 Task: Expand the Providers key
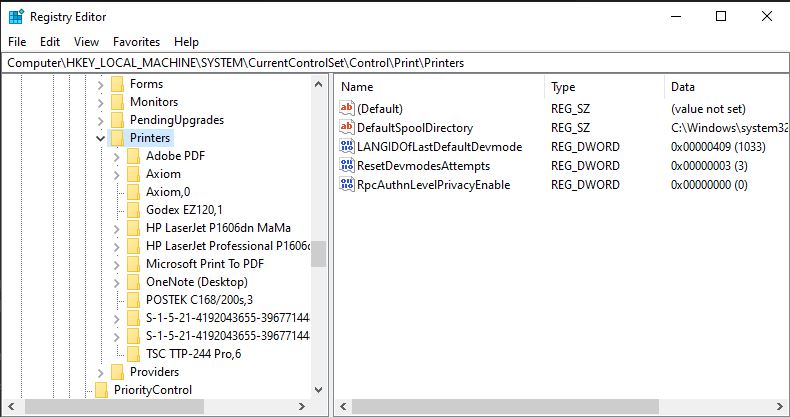click(100, 373)
